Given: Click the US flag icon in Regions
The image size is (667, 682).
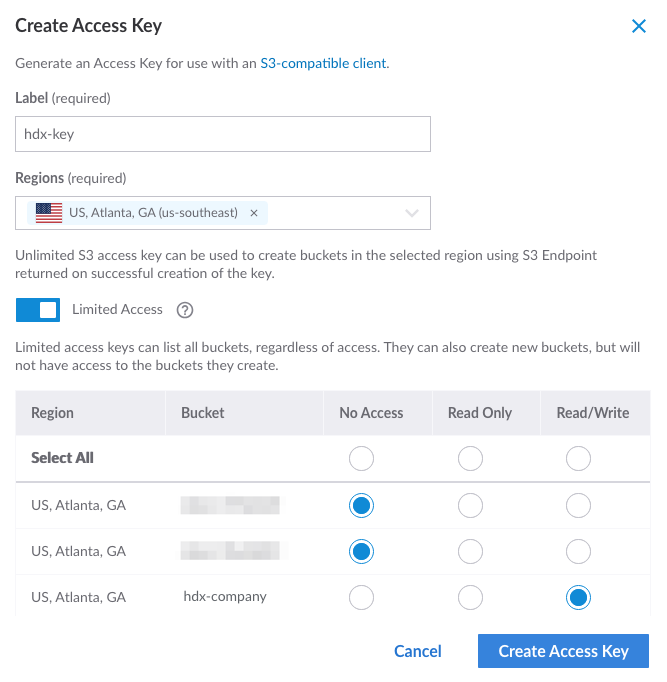Looking at the screenshot, I should click(x=48, y=213).
